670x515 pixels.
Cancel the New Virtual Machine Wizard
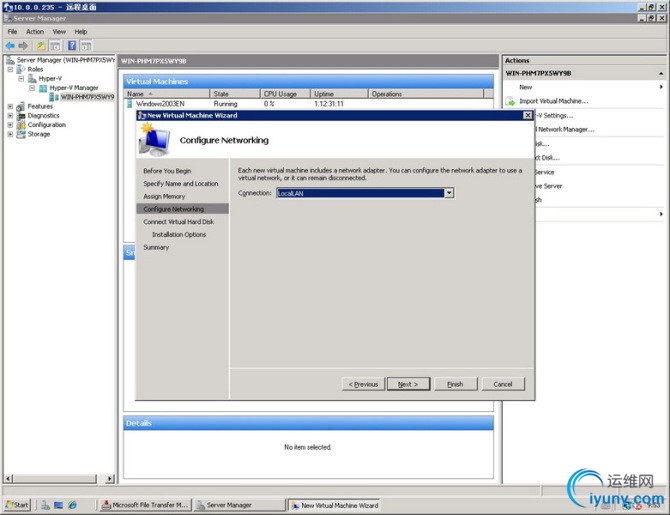tap(503, 384)
